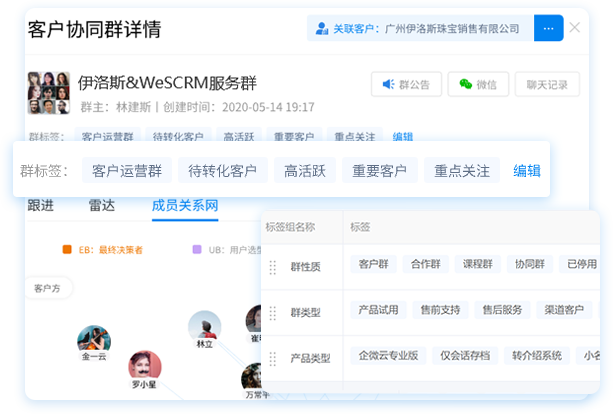
Task: Click the 客户方 label pill
Action: coord(48,288)
